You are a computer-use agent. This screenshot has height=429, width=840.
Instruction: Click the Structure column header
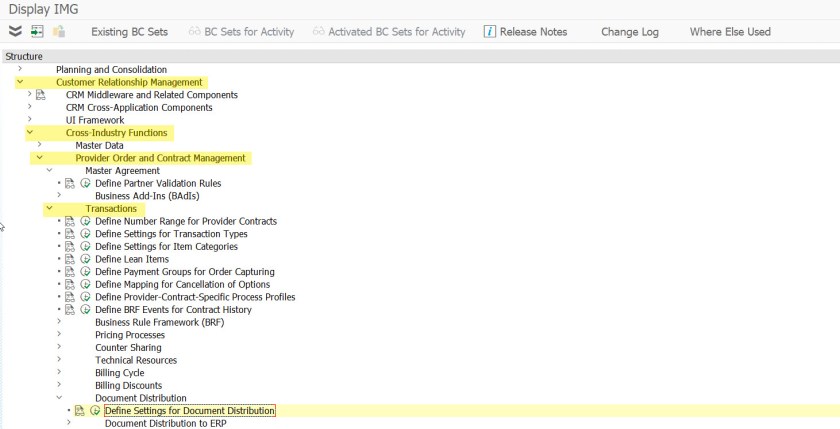(24, 57)
